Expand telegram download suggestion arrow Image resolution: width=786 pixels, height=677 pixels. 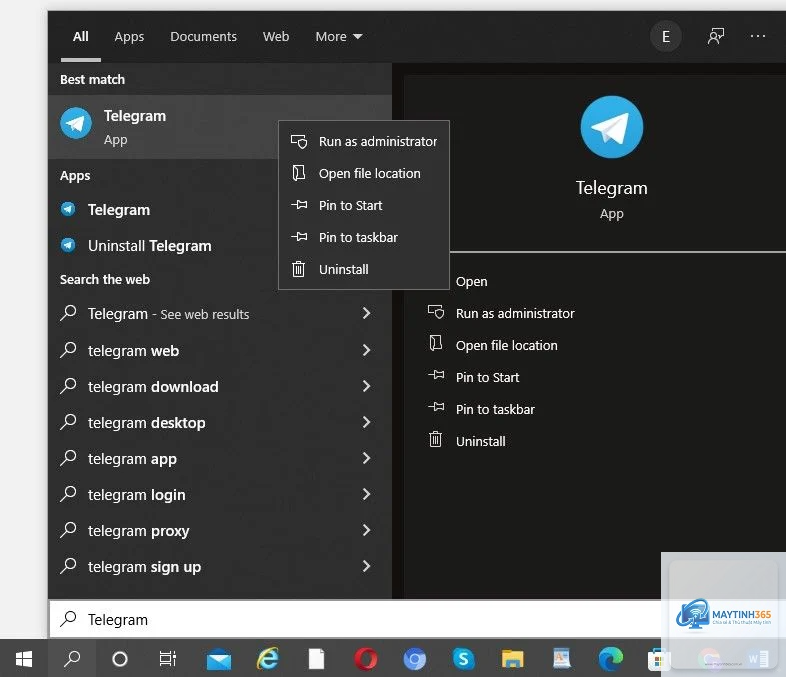point(366,386)
